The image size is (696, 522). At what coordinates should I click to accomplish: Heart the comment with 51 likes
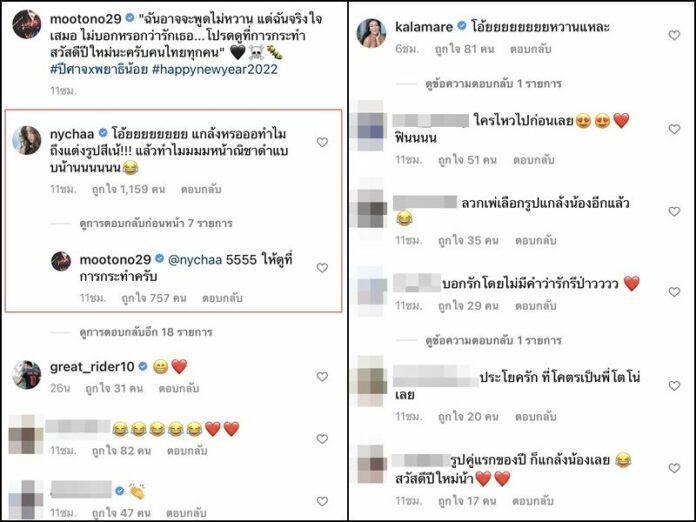click(674, 129)
